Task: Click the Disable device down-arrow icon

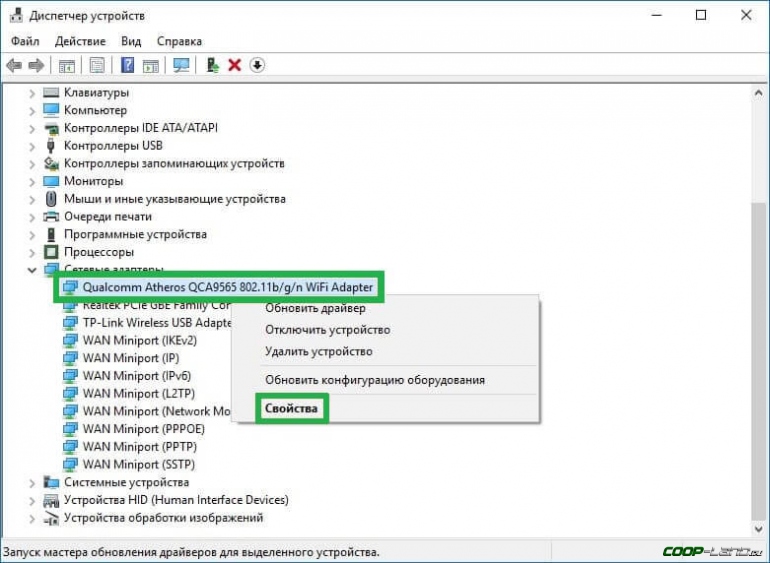Action: pos(257,65)
